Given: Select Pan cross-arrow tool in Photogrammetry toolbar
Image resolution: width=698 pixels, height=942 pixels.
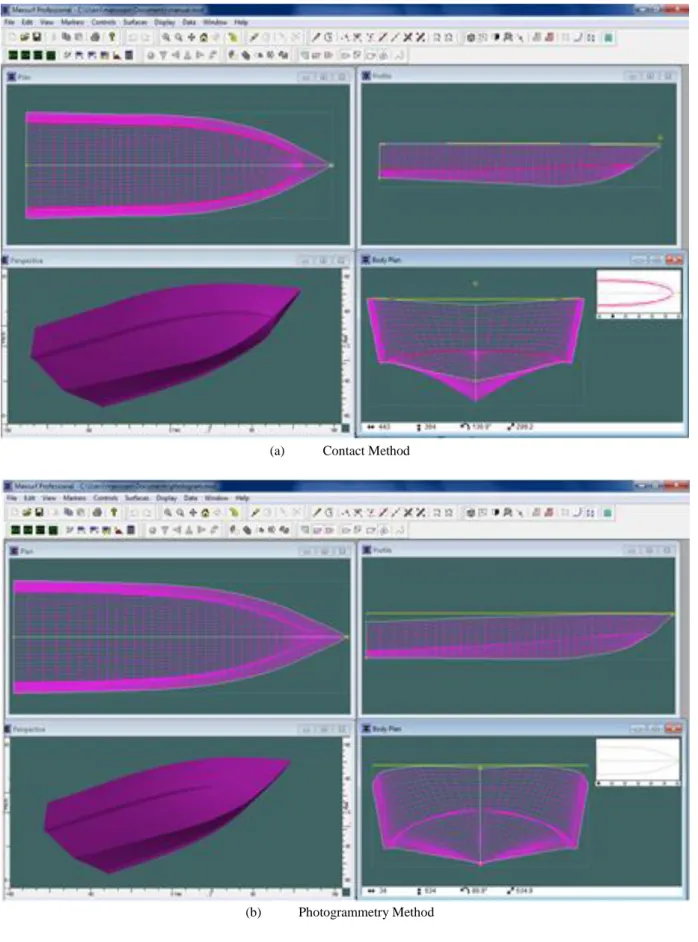Looking at the screenshot, I should 193,512.
